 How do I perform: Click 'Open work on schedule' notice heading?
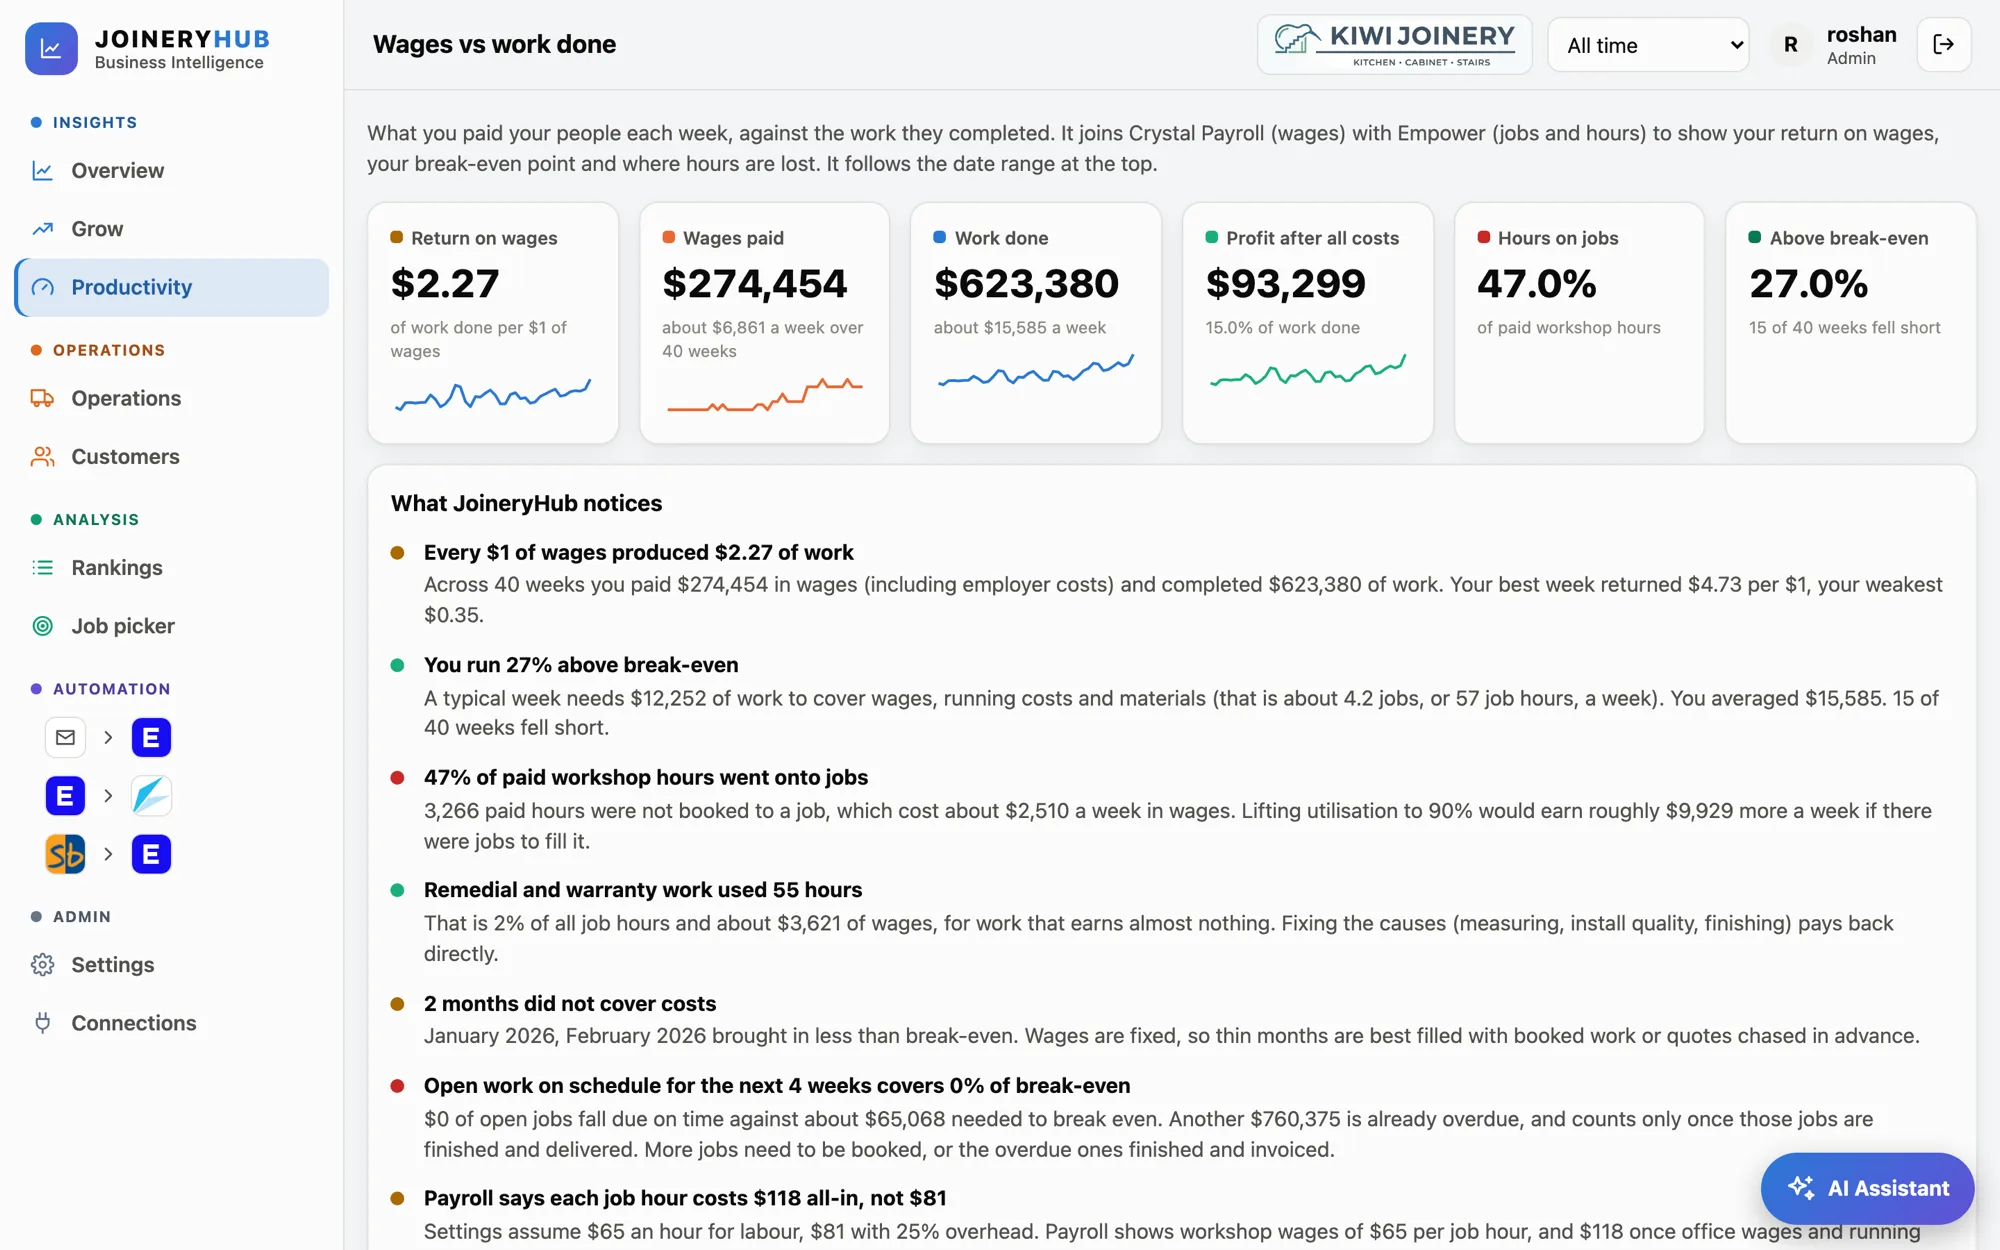pyautogui.click(x=777, y=1086)
